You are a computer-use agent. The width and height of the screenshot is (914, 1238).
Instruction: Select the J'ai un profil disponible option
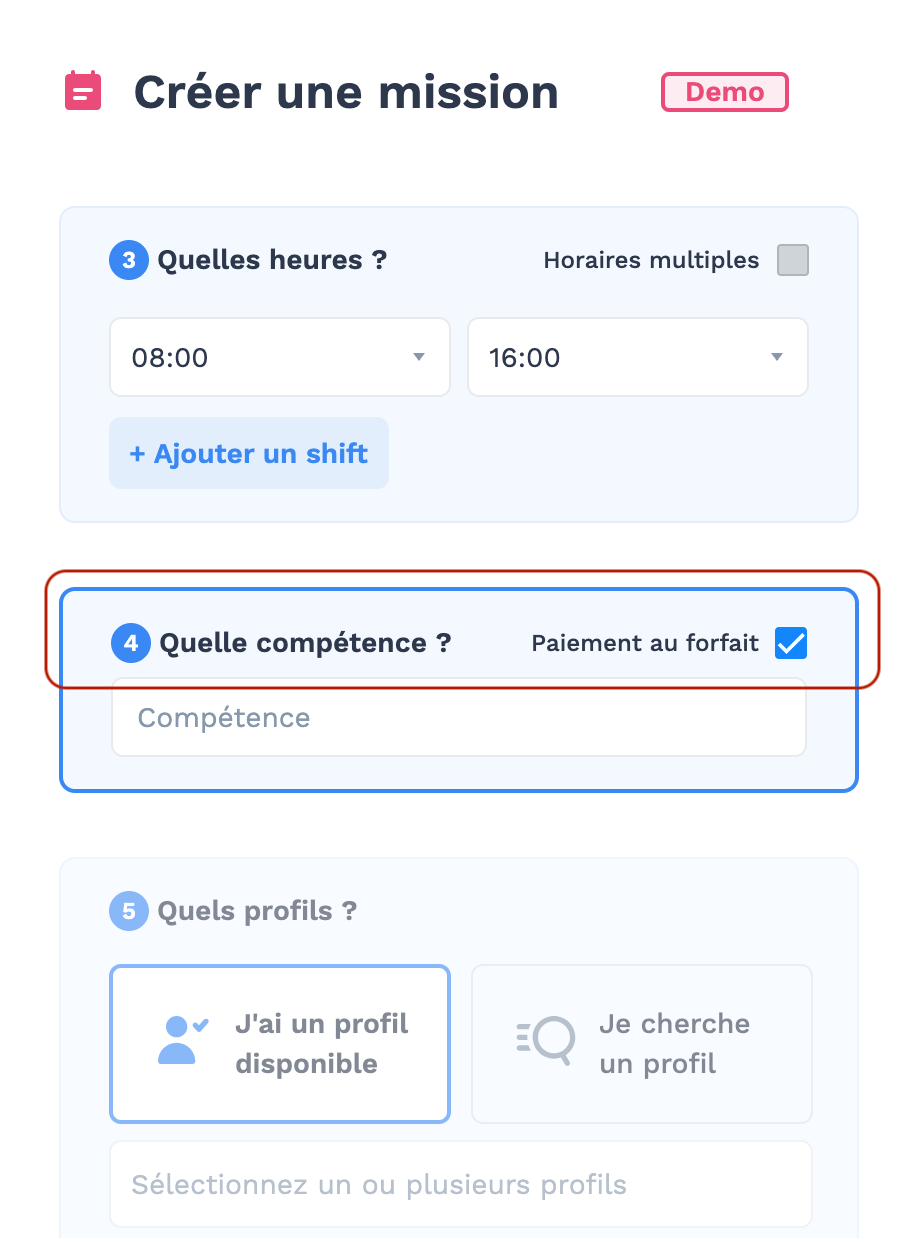[280, 1044]
